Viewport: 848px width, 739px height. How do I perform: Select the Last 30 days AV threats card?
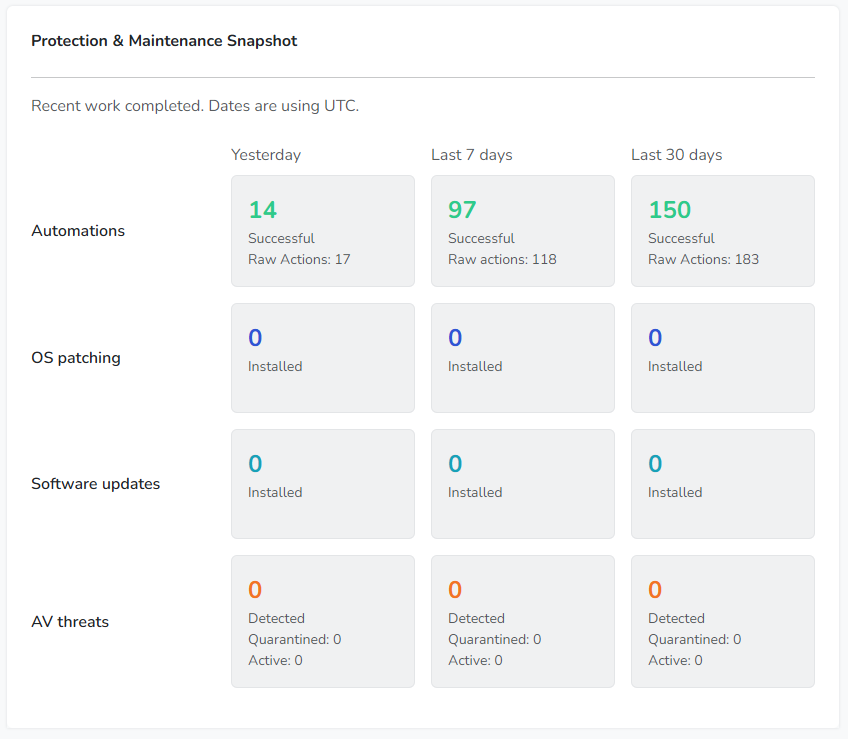(722, 621)
